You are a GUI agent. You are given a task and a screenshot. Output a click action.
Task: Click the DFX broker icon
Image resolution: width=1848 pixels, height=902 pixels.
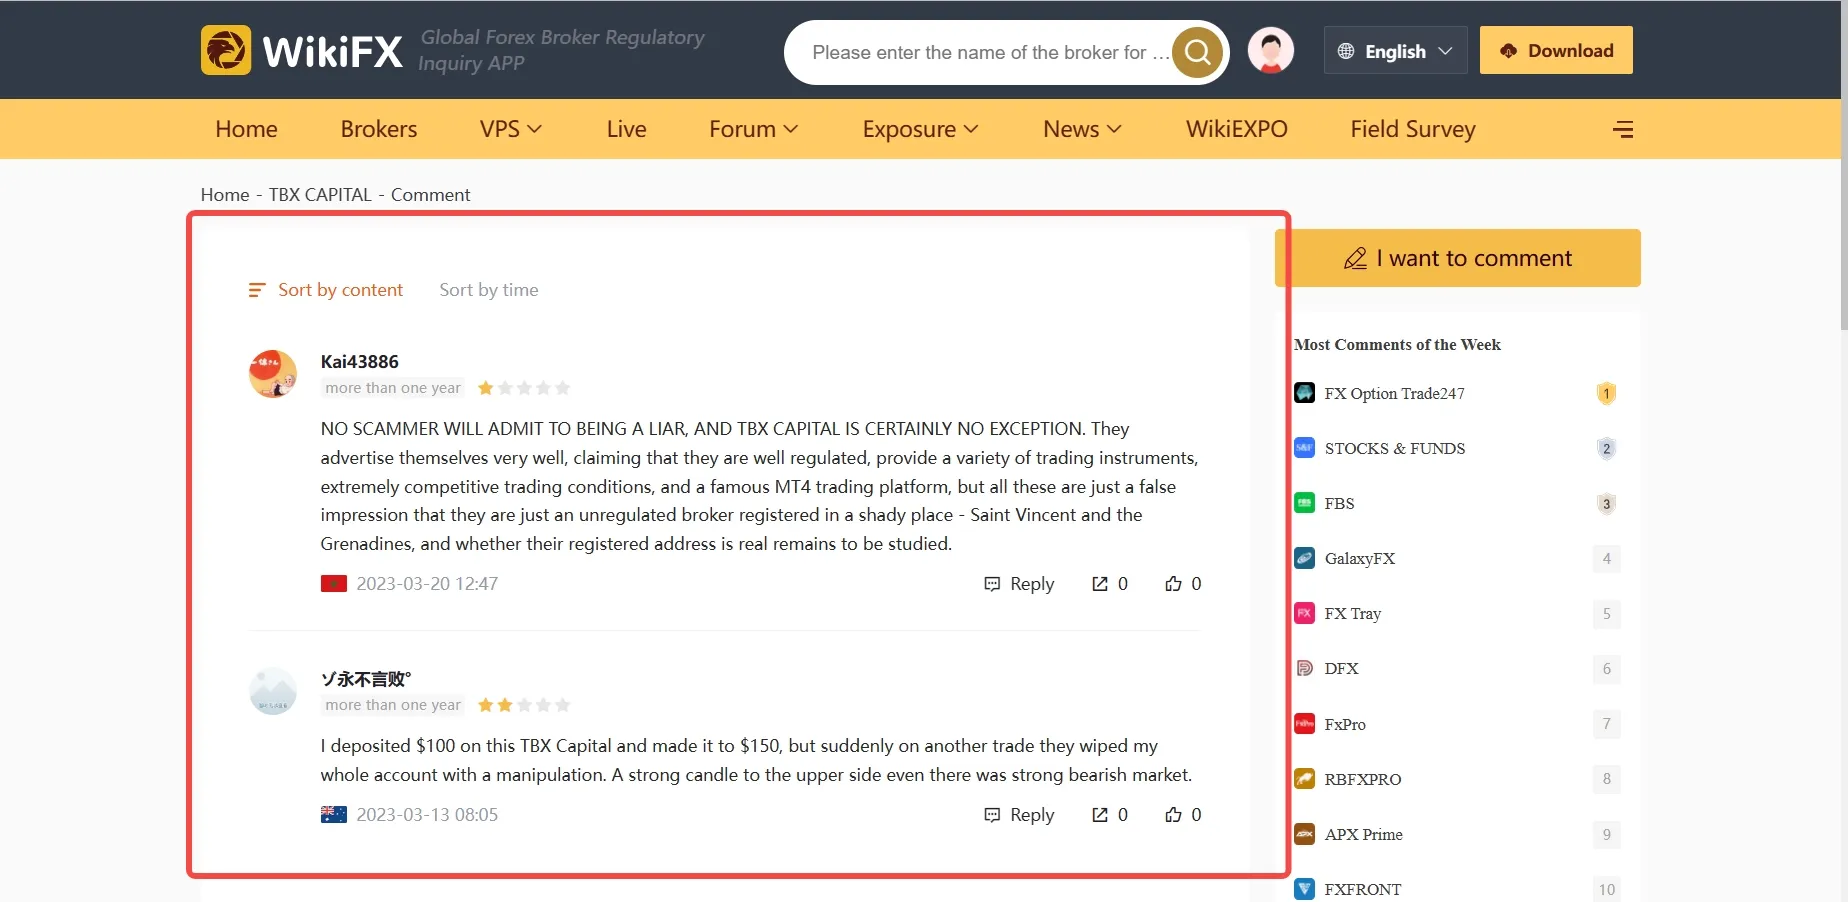point(1304,668)
